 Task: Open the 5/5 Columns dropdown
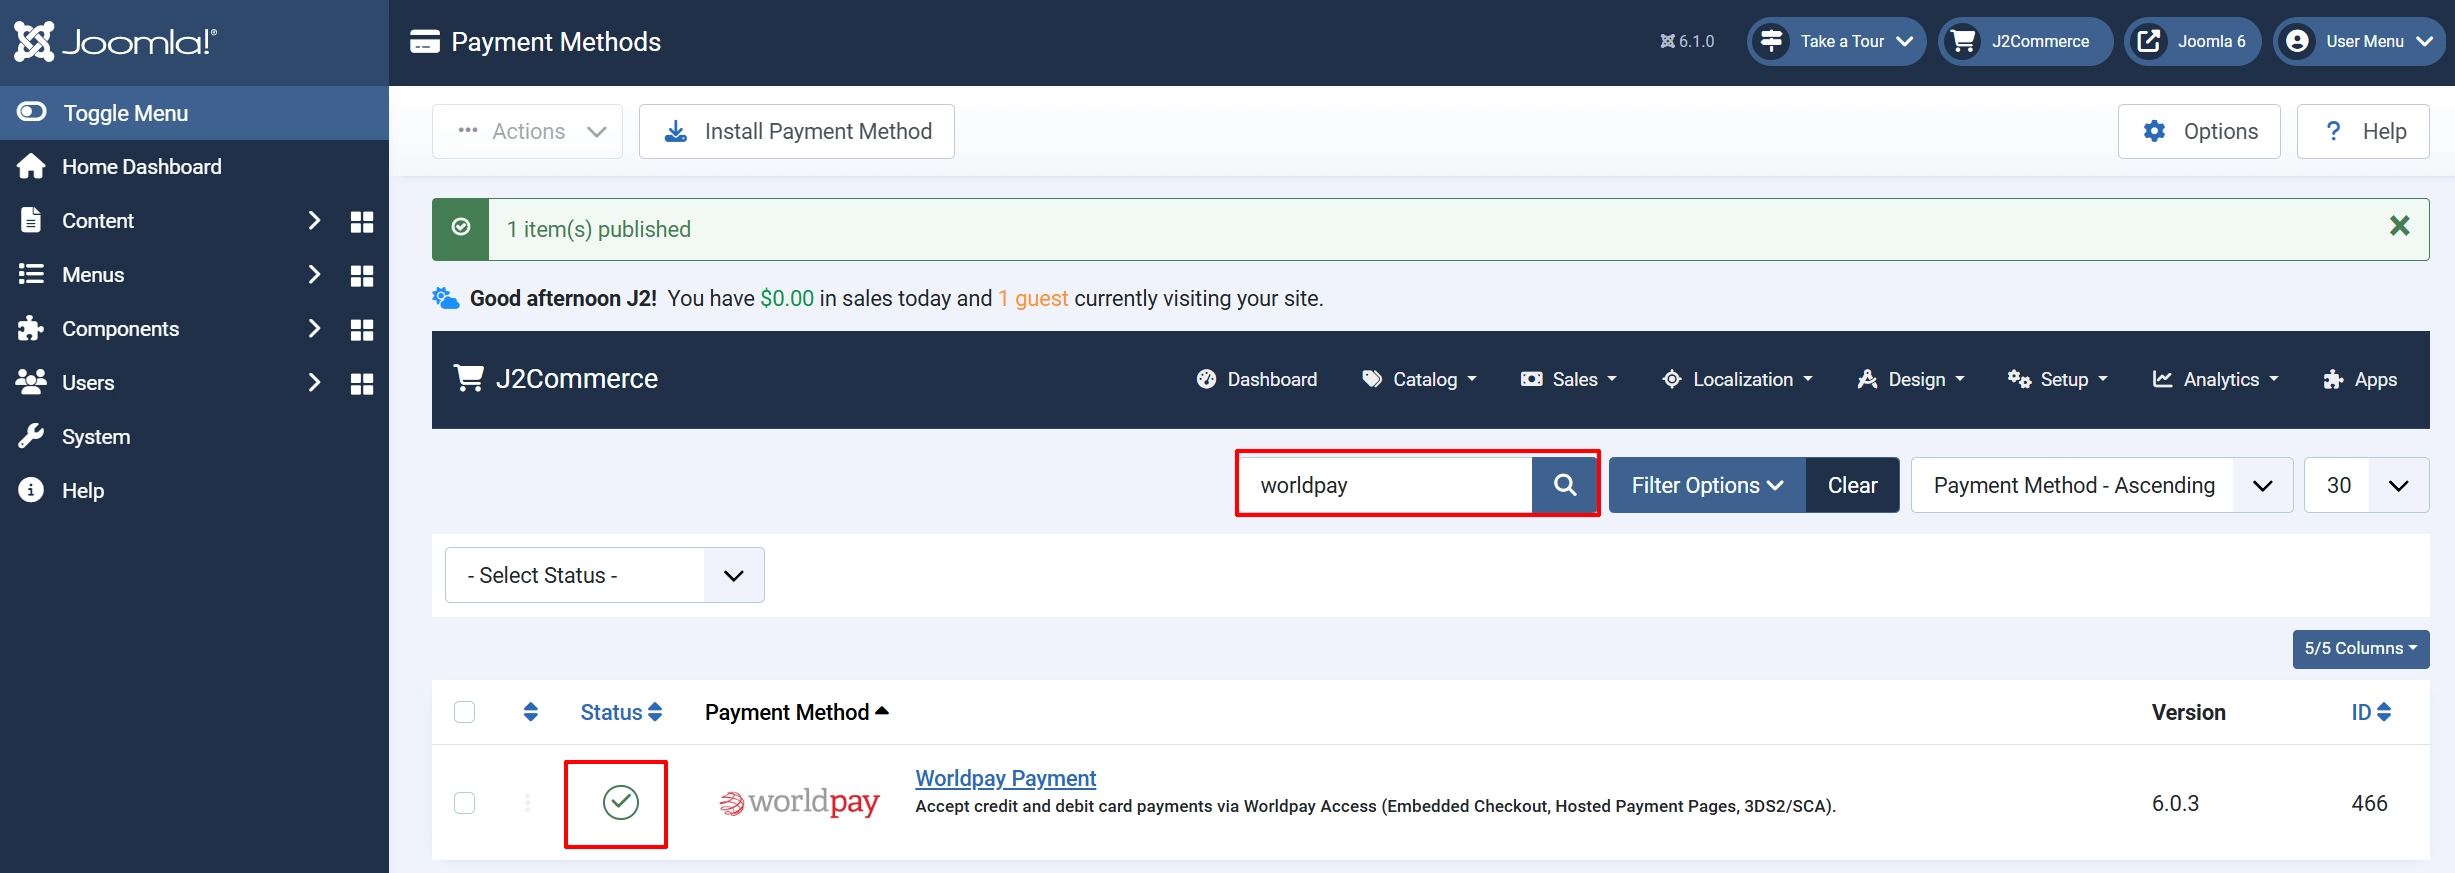[x=2360, y=649]
